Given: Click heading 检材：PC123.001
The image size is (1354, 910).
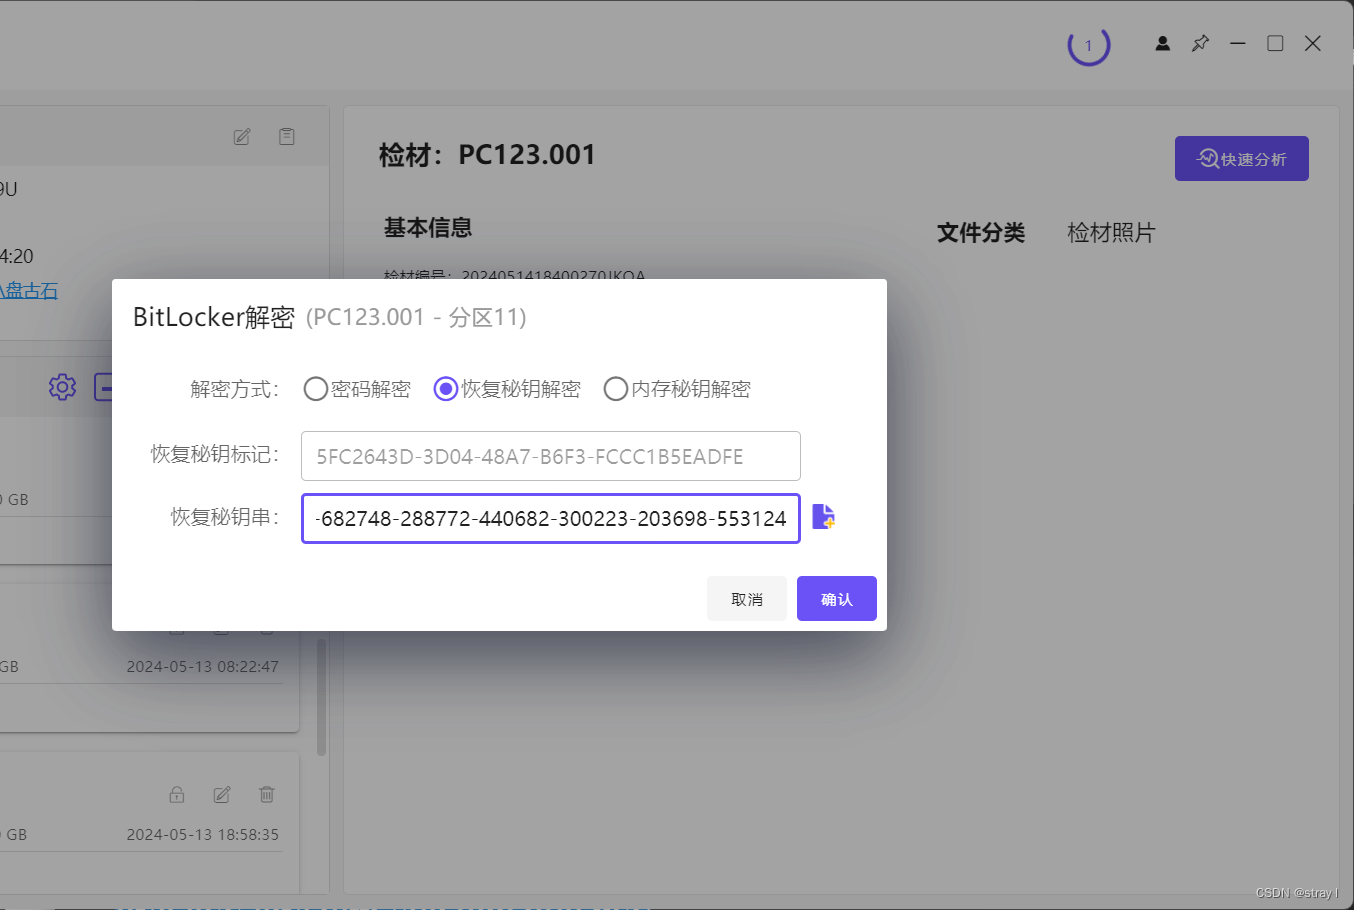Looking at the screenshot, I should click(x=487, y=155).
